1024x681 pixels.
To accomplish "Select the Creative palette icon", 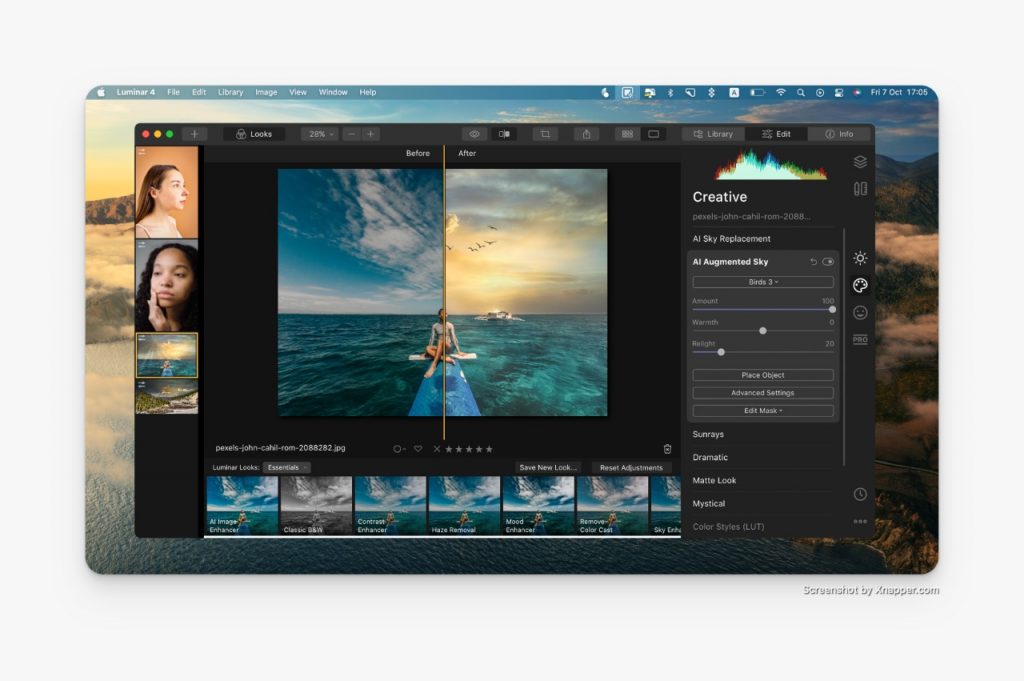I will pos(860,285).
